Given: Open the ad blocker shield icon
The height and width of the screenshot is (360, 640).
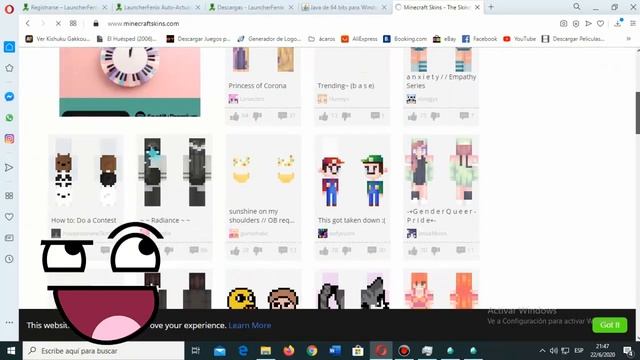Looking at the screenshot, I should click(x=576, y=24).
